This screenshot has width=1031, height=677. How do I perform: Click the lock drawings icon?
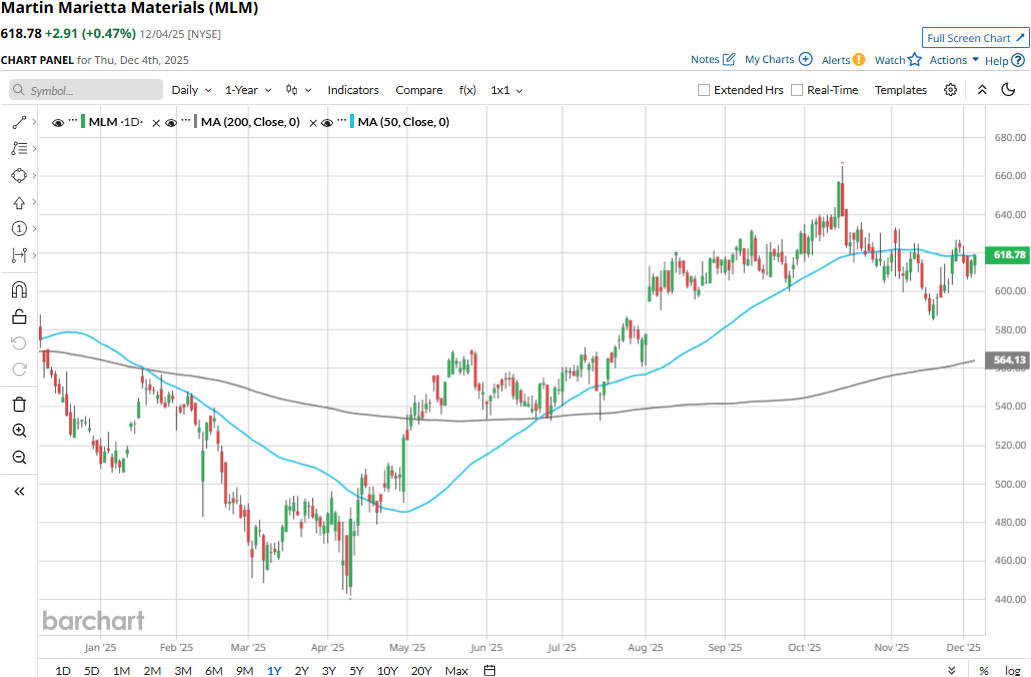[x=19, y=317]
